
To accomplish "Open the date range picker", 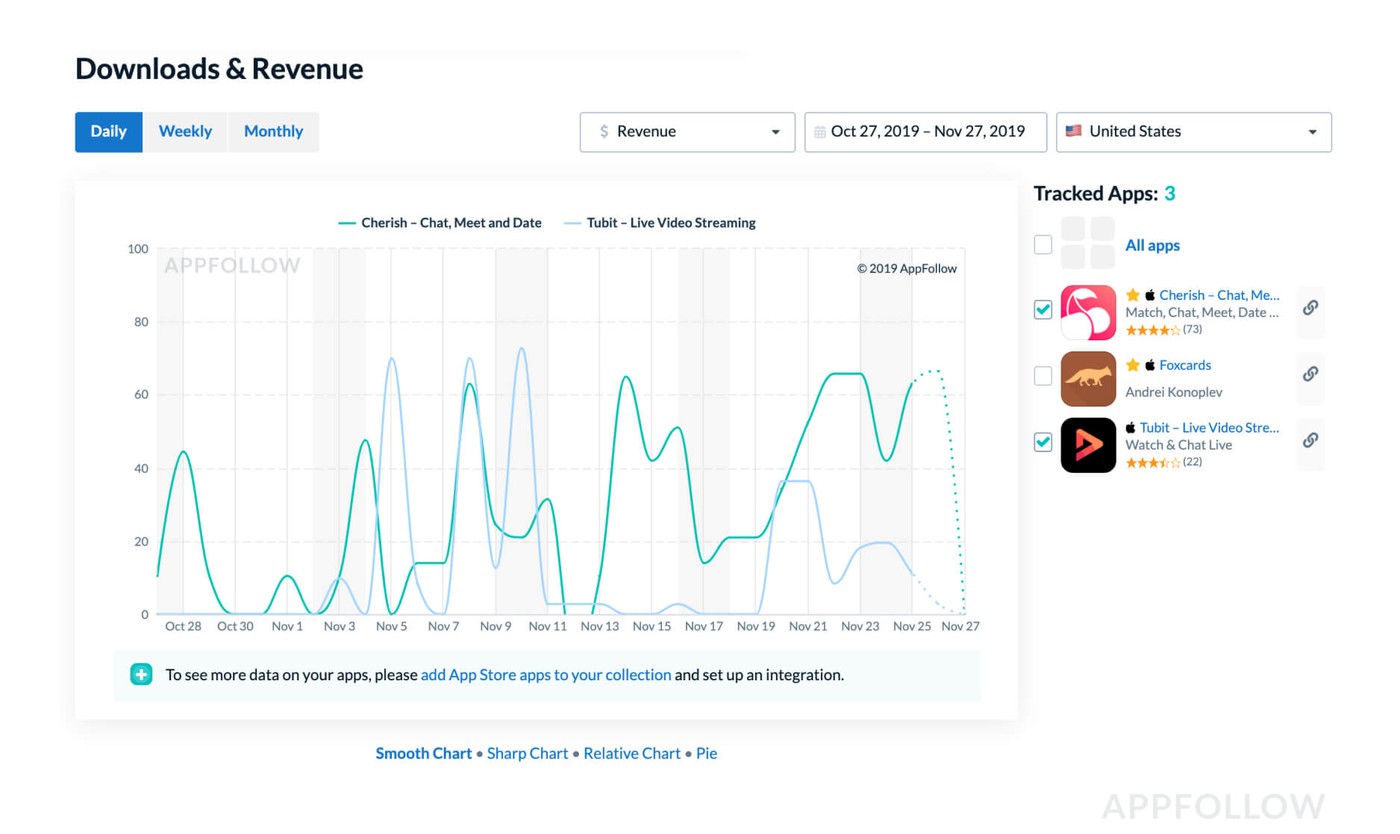I will click(925, 132).
